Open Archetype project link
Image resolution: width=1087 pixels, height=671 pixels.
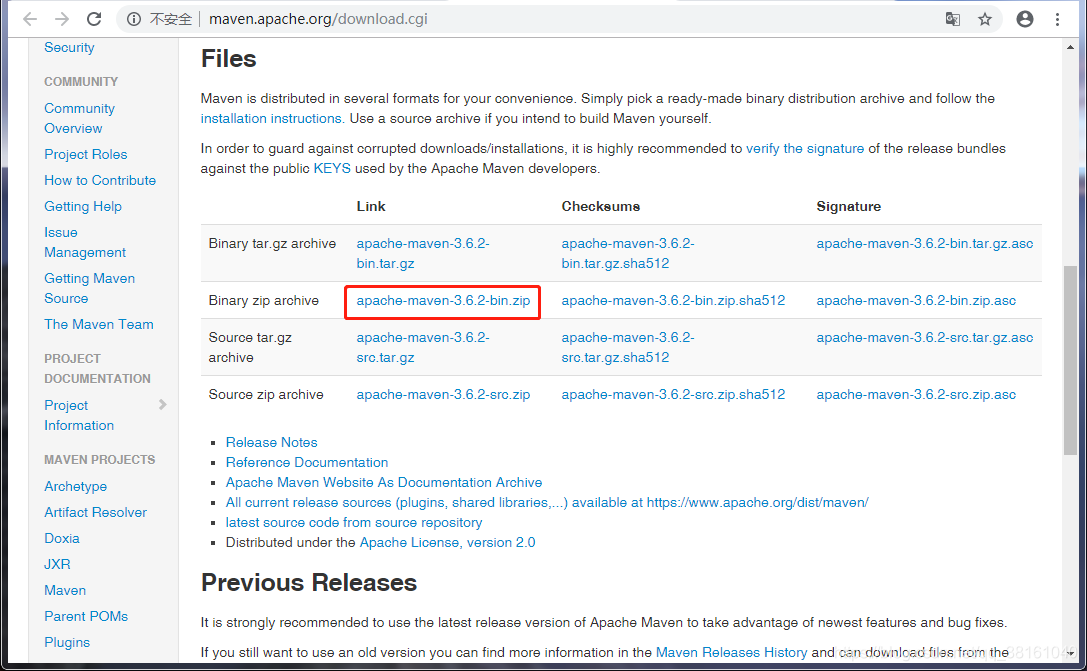[x=76, y=487]
